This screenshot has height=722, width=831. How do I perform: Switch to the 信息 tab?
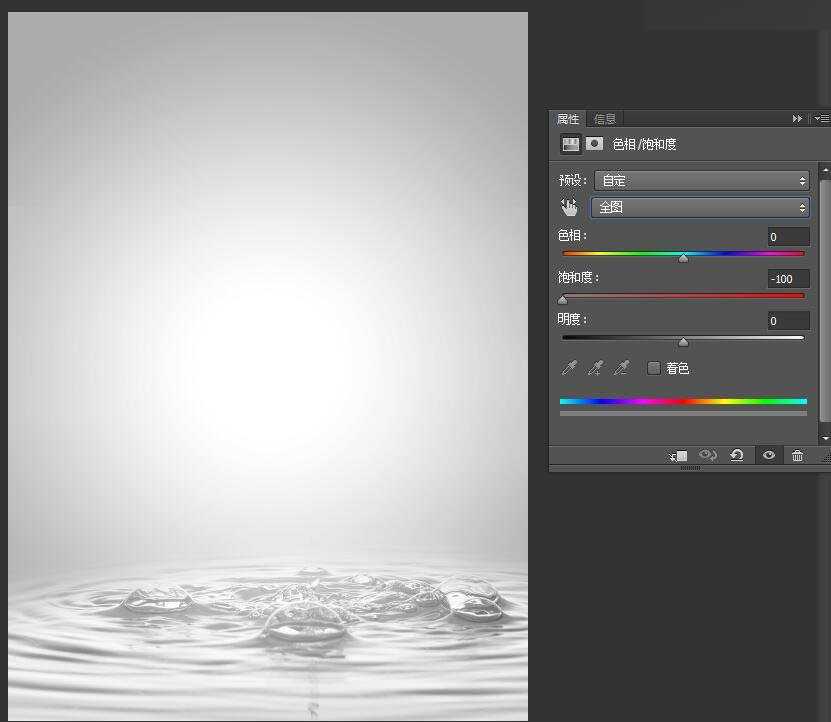605,119
